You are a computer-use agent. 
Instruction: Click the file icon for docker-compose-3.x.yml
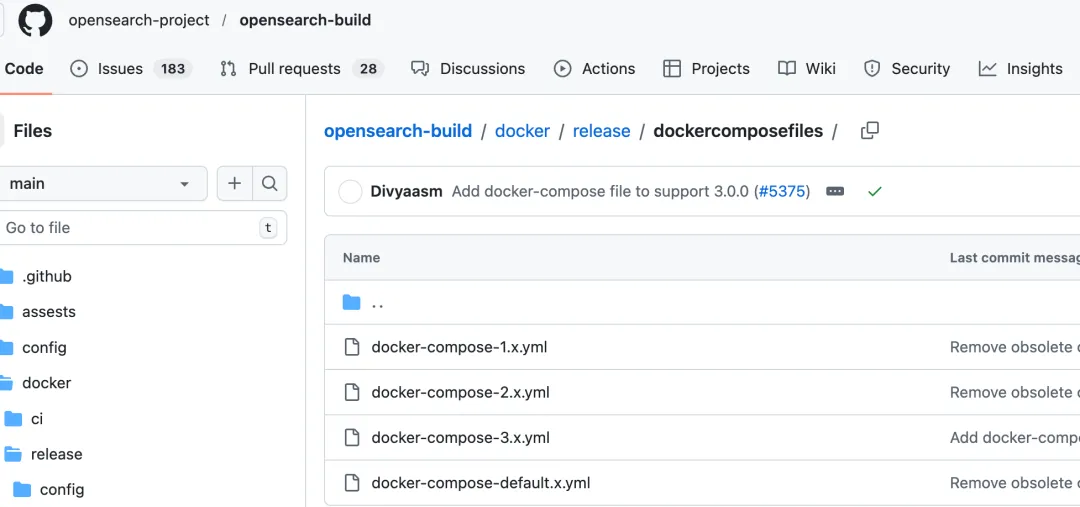tap(351, 437)
